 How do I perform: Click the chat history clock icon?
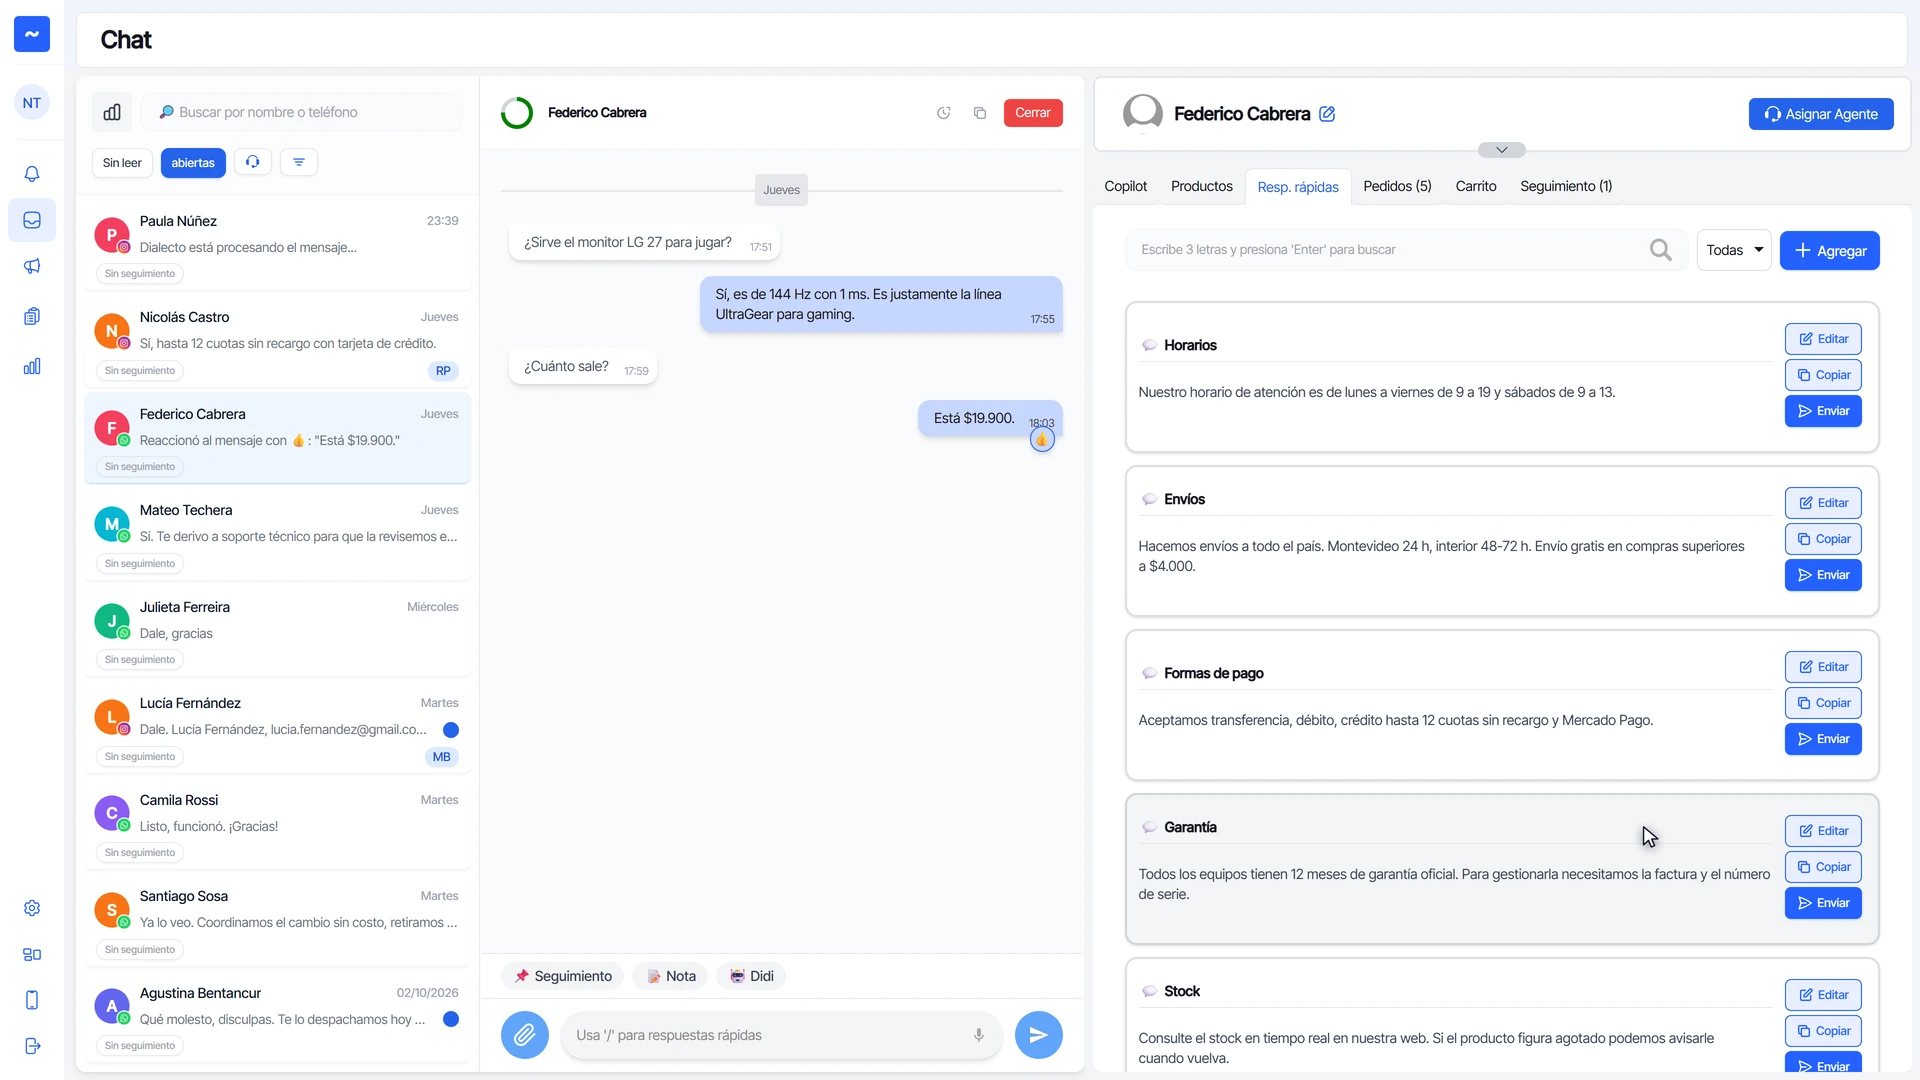point(943,113)
